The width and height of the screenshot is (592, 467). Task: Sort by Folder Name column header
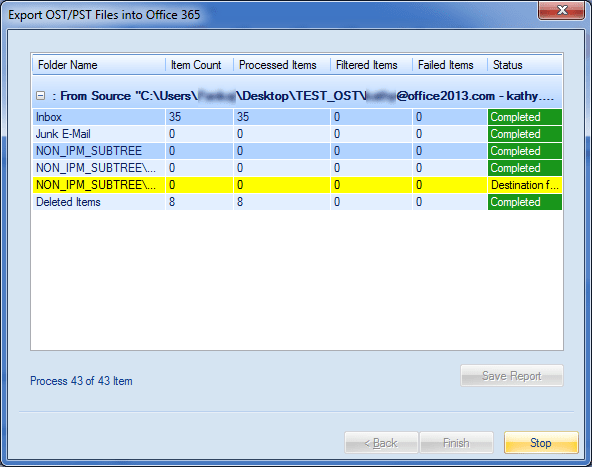99,65
